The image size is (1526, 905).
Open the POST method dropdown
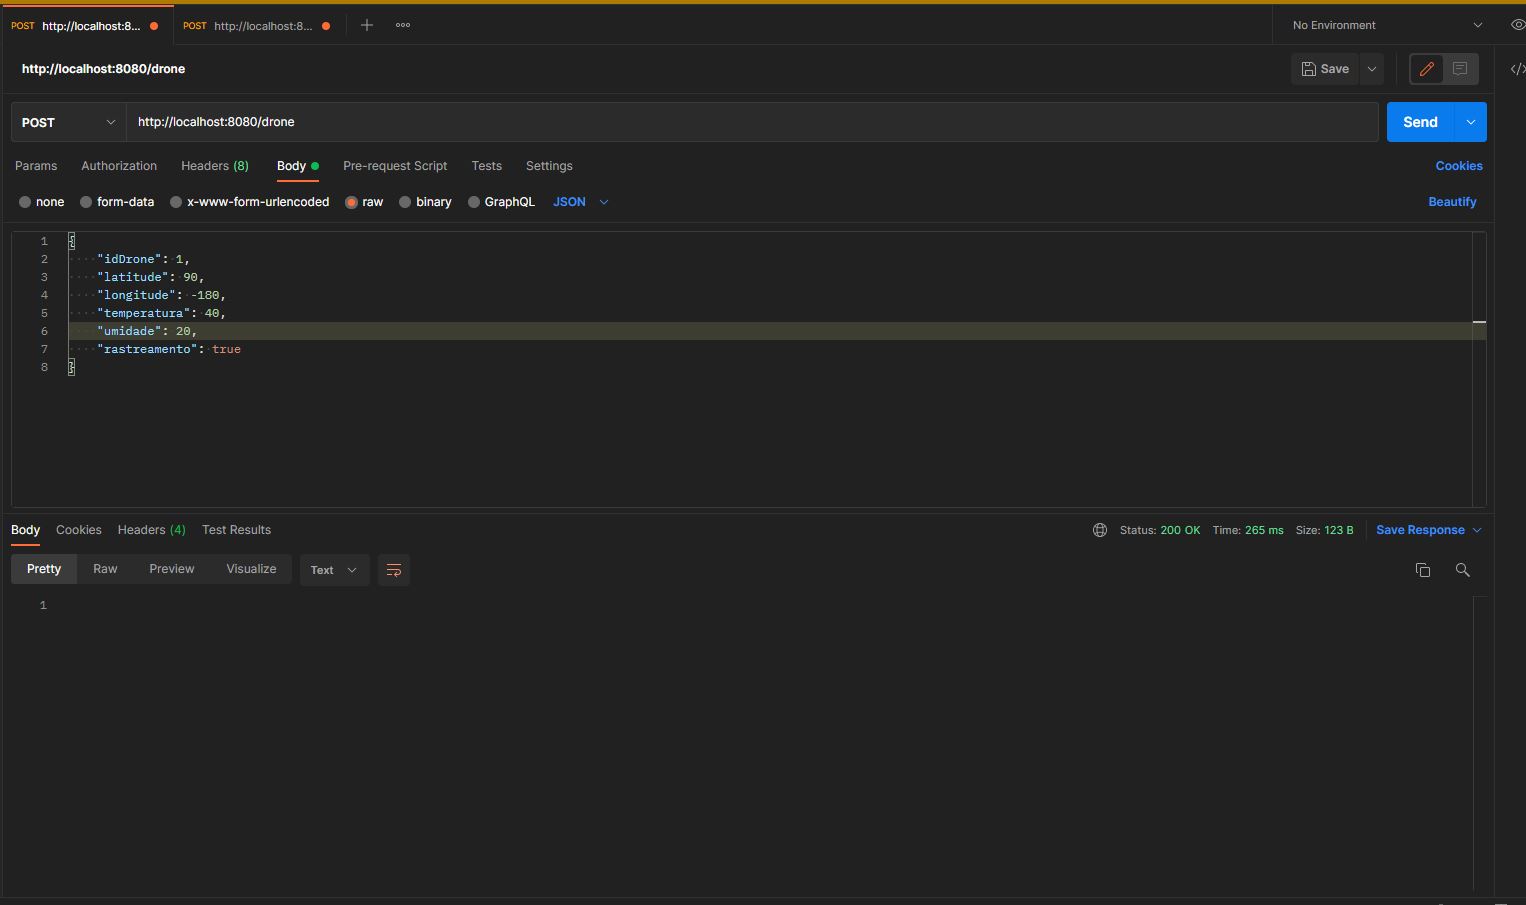[69, 122]
